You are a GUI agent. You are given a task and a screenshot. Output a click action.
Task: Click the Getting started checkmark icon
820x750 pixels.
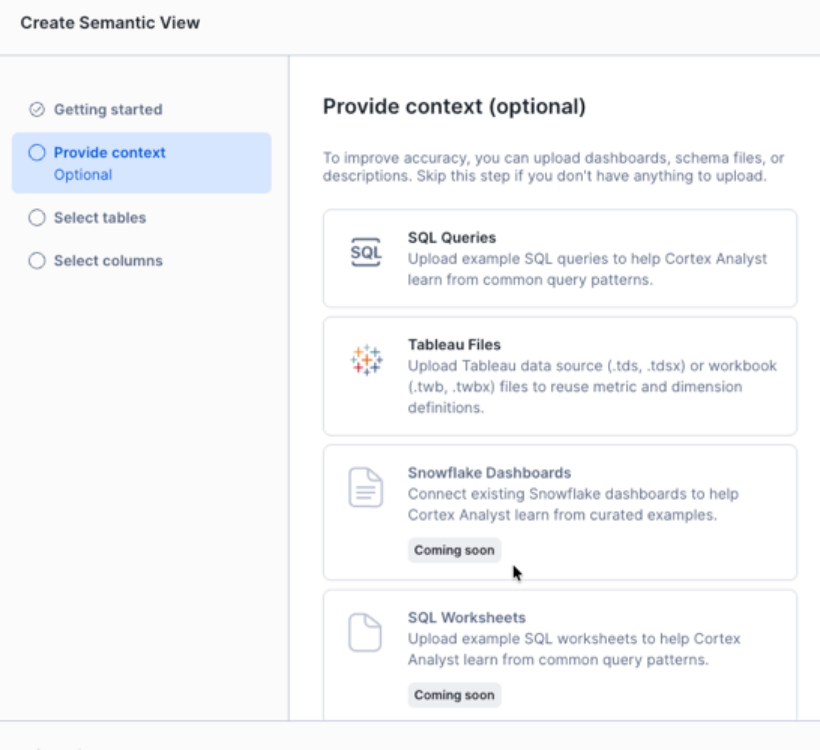tap(37, 110)
